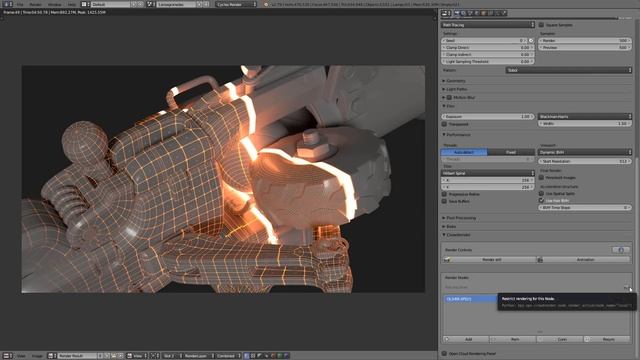Switch to the Render properties tab icon
Screen dimensions: 640x360
(457, 13)
